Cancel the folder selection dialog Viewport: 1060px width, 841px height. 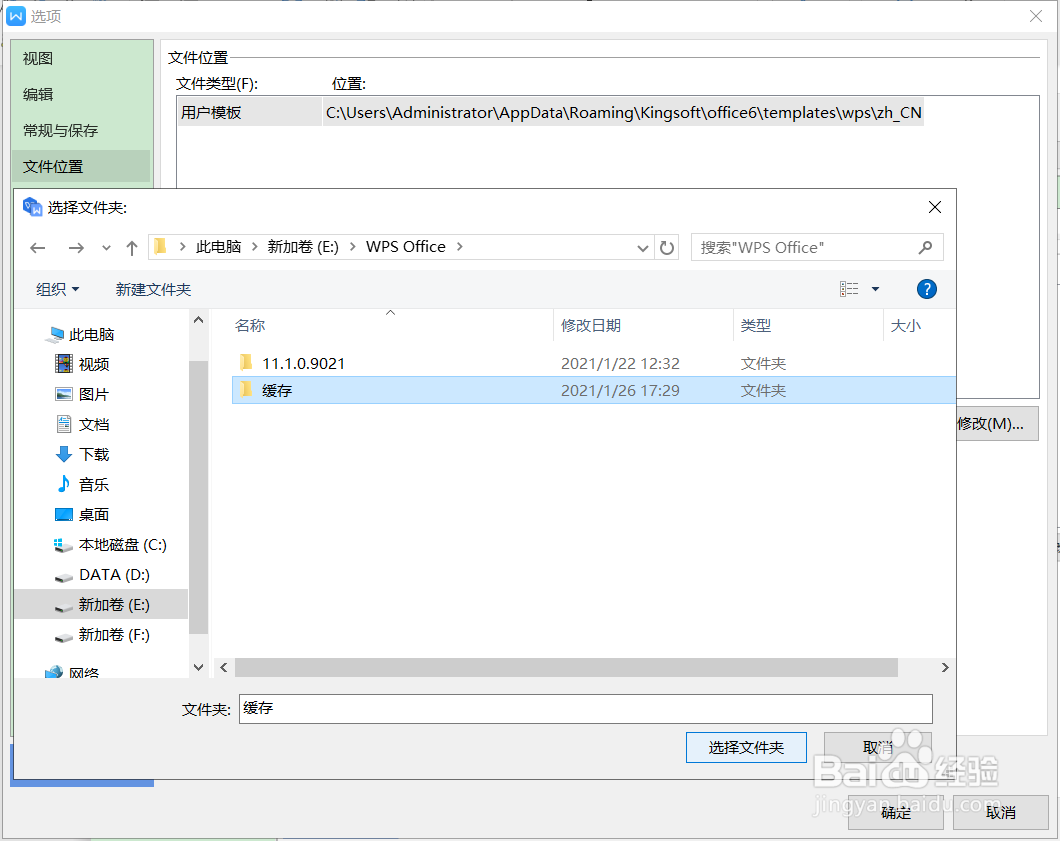tap(878, 747)
